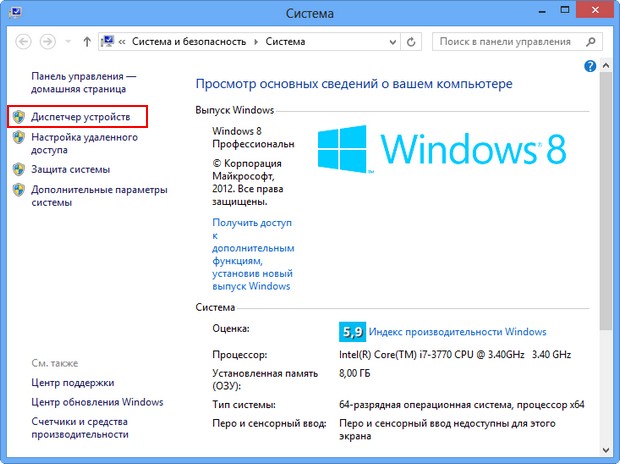The image size is (620, 464).
Task: Click shield icon beside Защита системы
Action: tap(18, 169)
